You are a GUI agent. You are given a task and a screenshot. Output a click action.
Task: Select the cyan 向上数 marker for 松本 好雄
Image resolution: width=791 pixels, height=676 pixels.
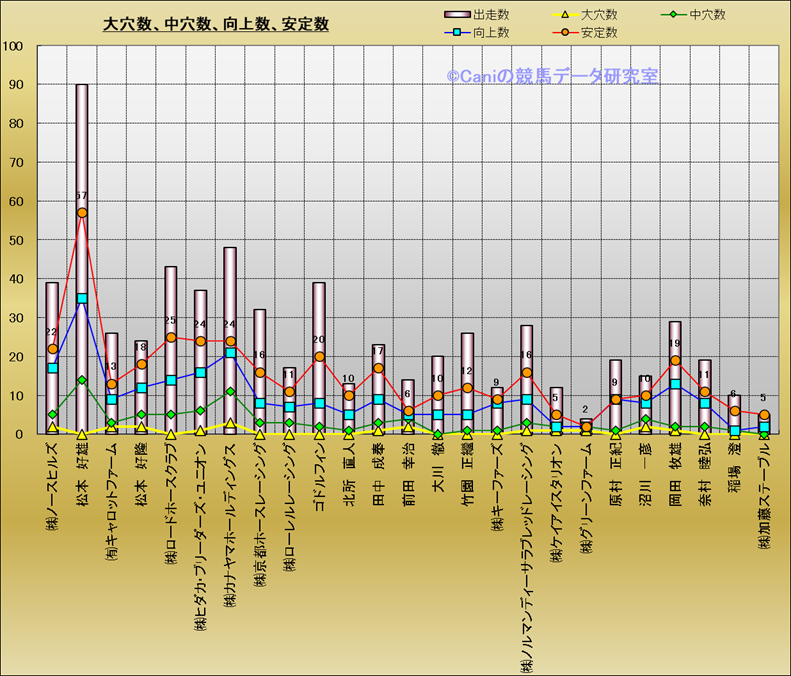click(82, 298)
